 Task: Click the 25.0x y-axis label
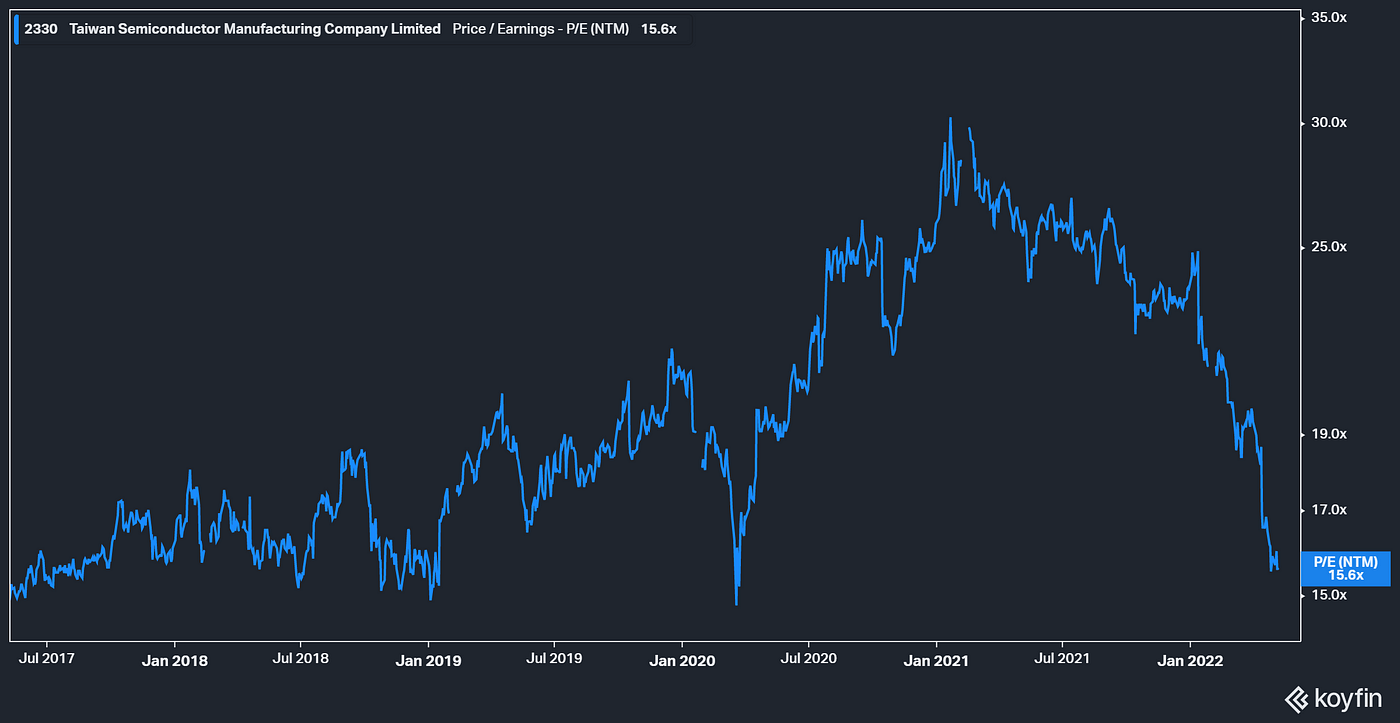1328,247
